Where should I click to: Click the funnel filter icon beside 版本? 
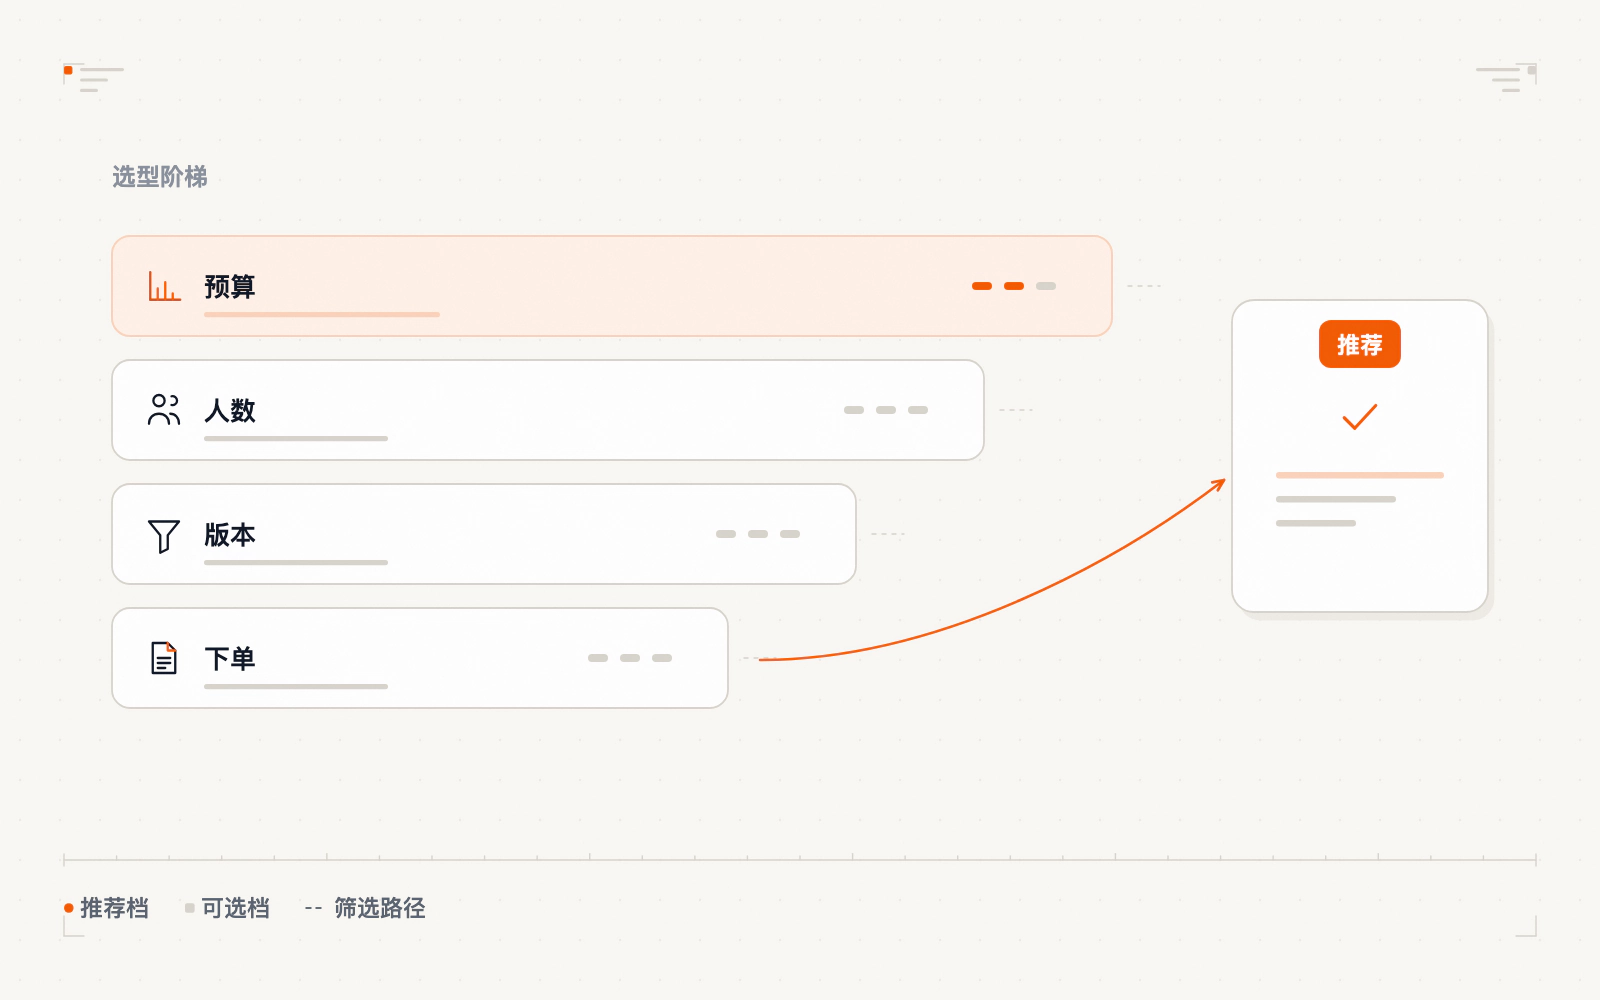(x=164, y=535)
